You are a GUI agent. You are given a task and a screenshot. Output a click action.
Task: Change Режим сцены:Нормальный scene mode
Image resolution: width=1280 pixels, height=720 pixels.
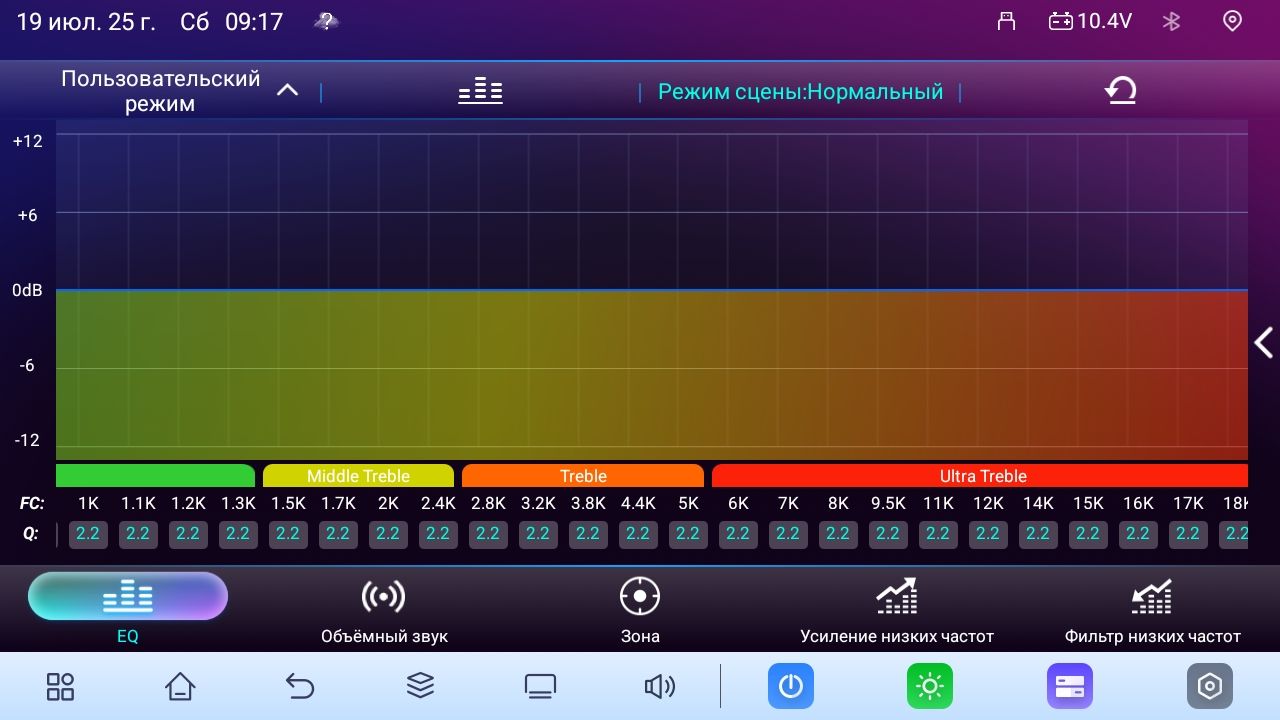pyautogui.click(x=800, y=92)
